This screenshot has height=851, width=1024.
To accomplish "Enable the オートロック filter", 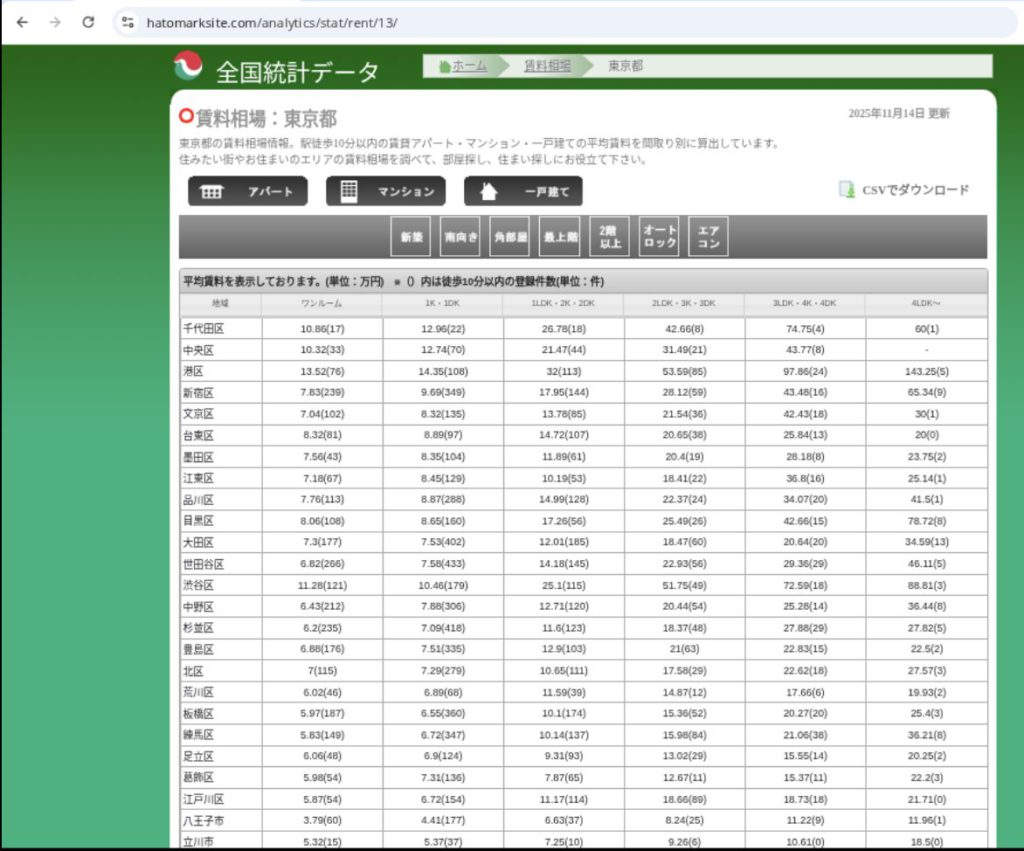I will [659, 237].
